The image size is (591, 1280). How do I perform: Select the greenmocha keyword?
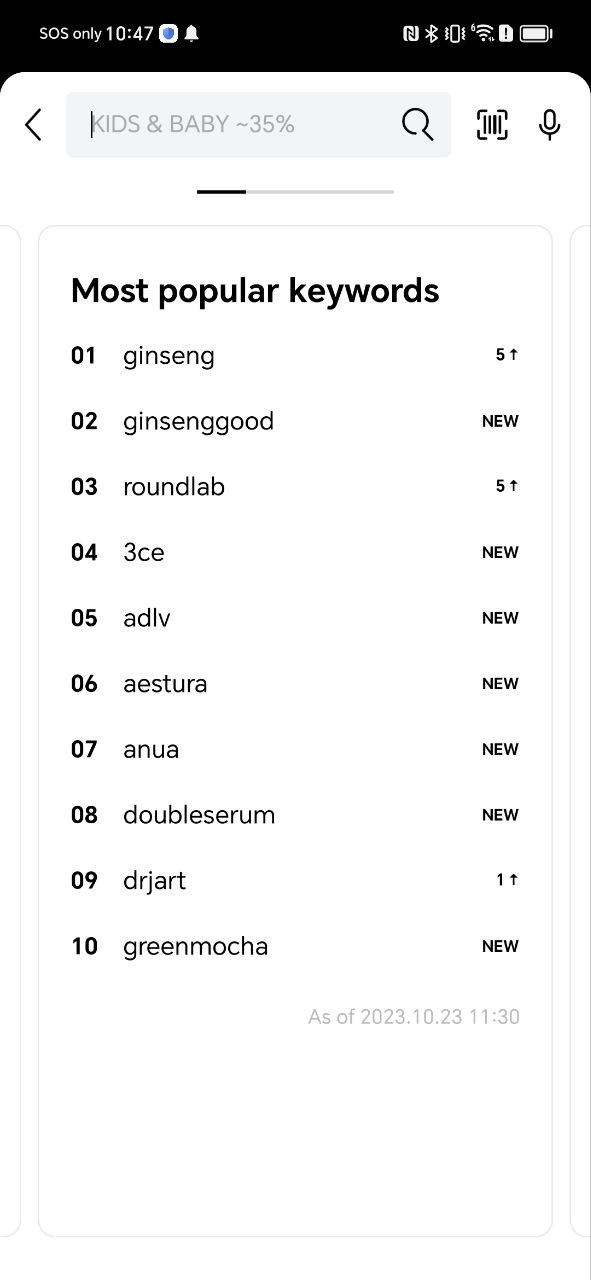coord(195,946)
